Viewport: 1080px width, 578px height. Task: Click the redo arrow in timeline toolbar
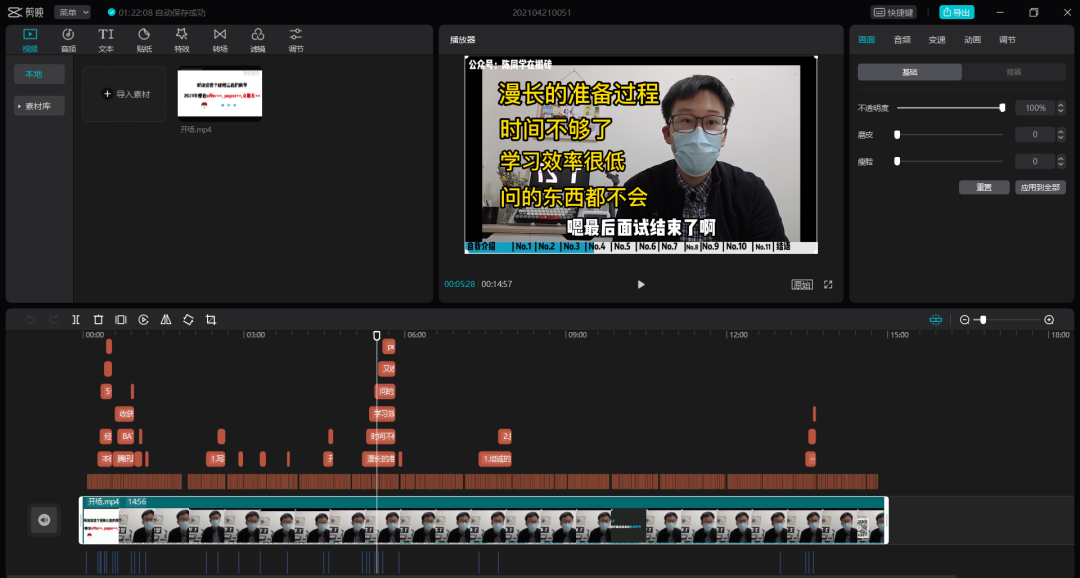pos(53,320)
